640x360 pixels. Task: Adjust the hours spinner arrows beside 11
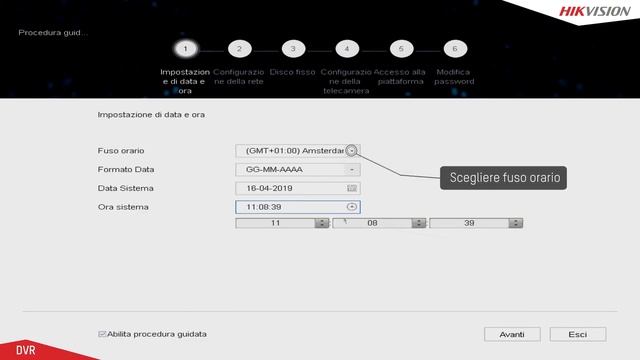point(322,223)
